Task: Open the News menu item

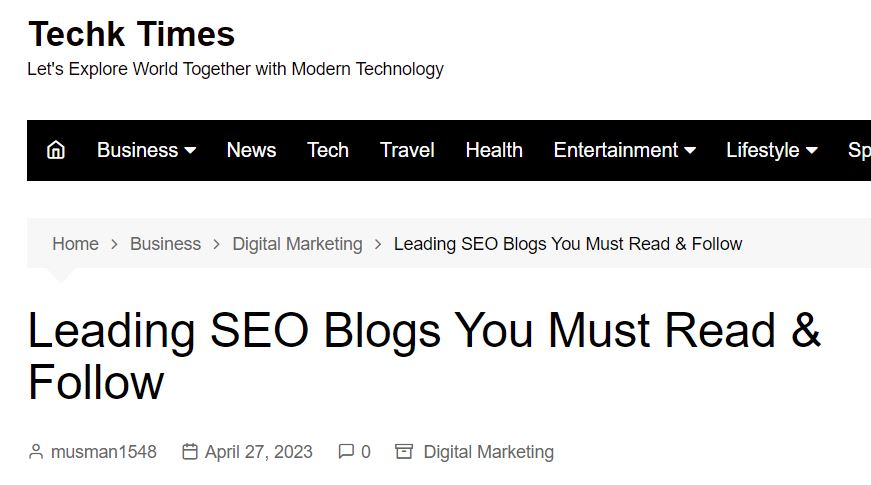Action: (251, 150)
